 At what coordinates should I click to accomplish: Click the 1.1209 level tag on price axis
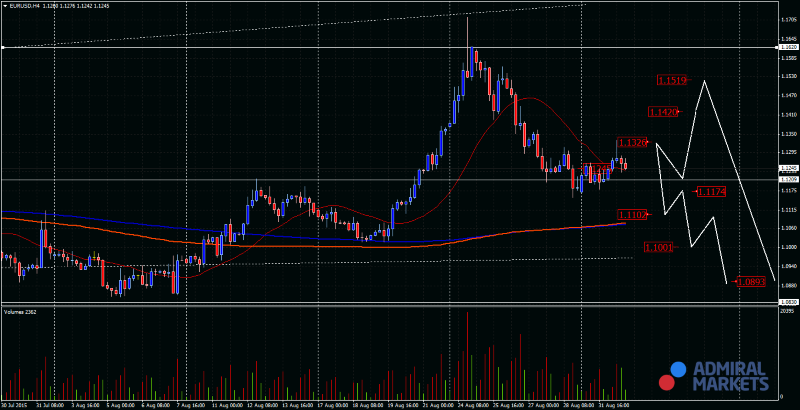[788, 179]
